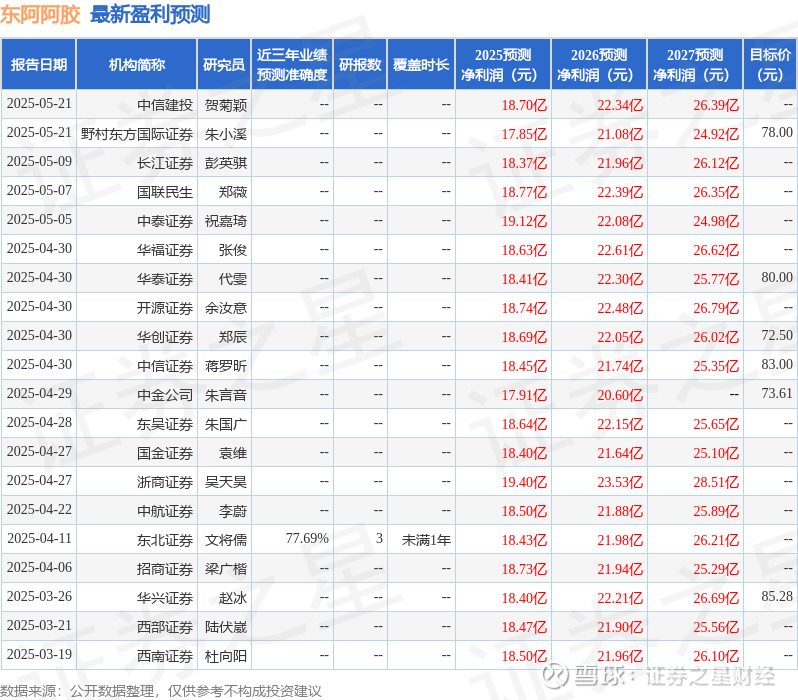
Task: Click target price 78.00
Action: click(777, 132)
